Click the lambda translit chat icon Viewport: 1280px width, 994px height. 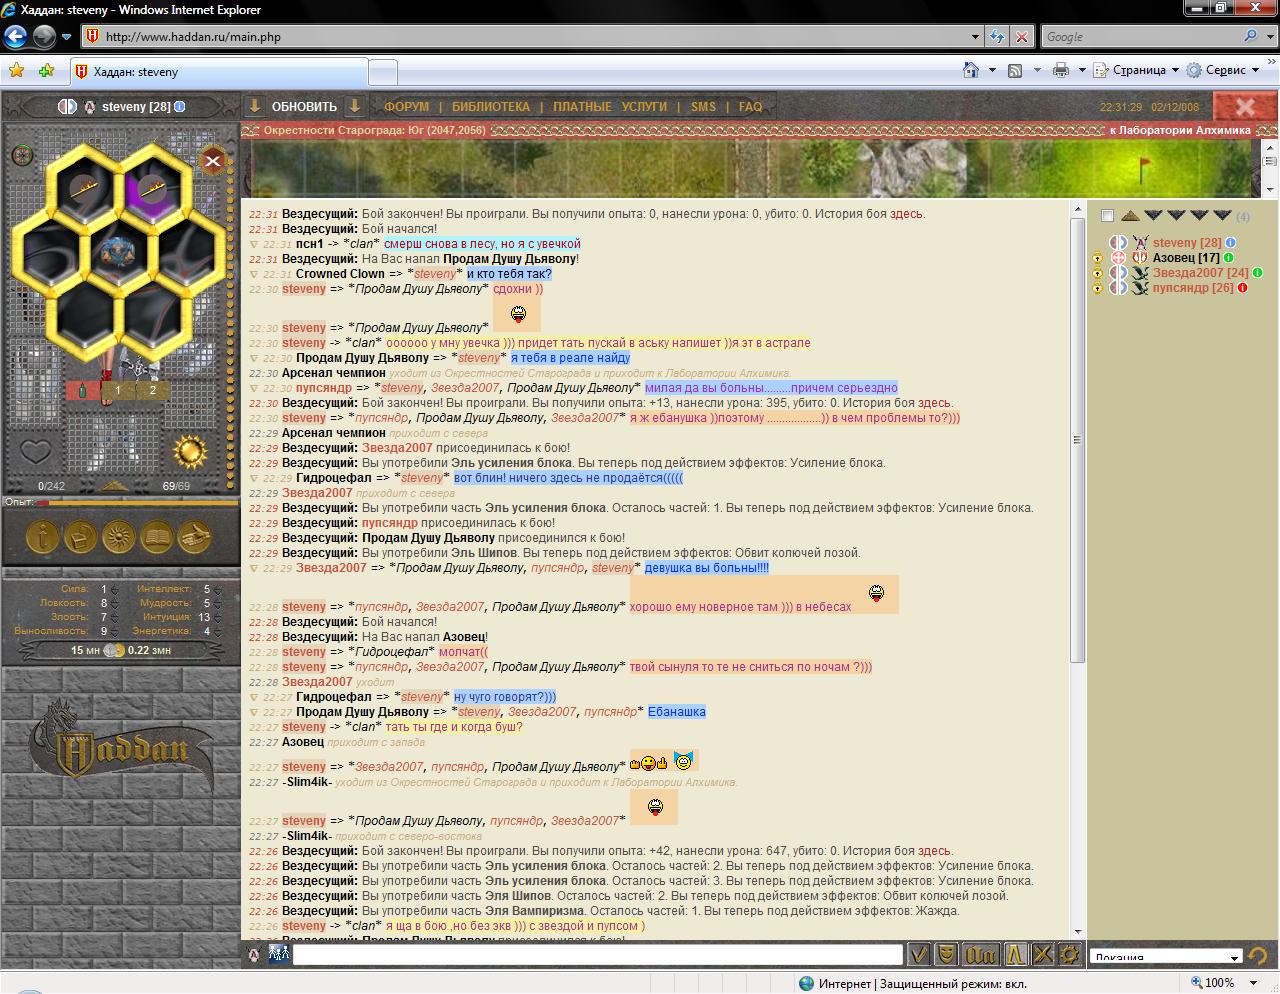click(x=1015, y=954)
